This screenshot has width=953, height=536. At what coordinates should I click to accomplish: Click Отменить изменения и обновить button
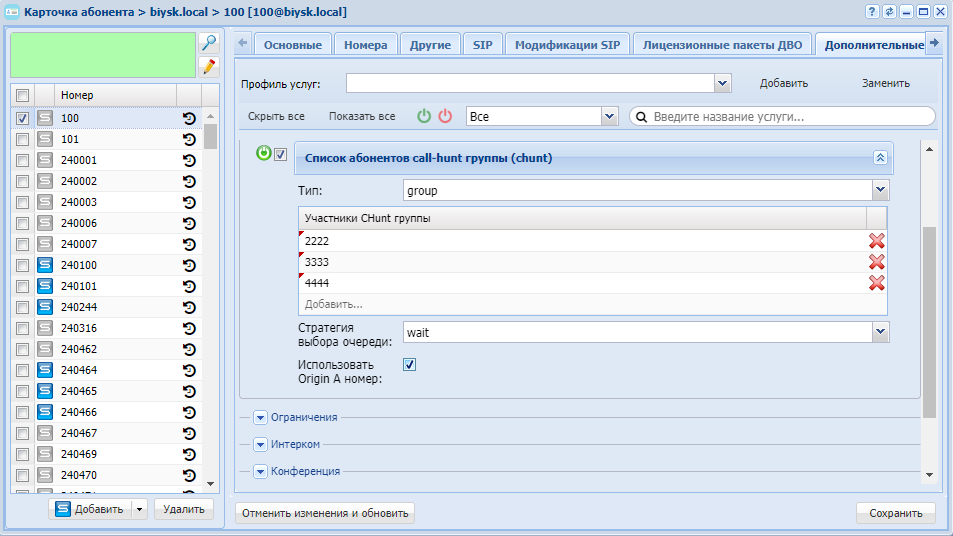[x=325, y=513]
